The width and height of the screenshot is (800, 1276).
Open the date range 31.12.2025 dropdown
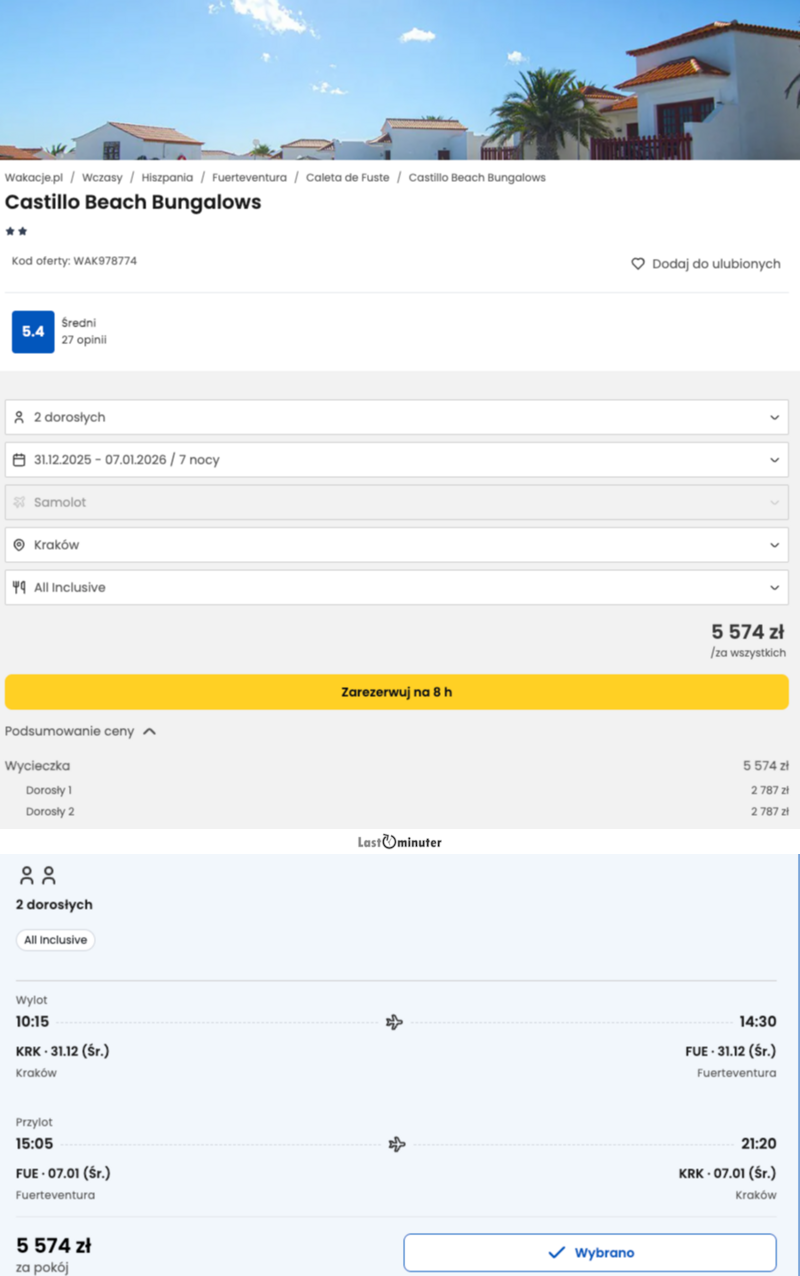coord(397,460)
